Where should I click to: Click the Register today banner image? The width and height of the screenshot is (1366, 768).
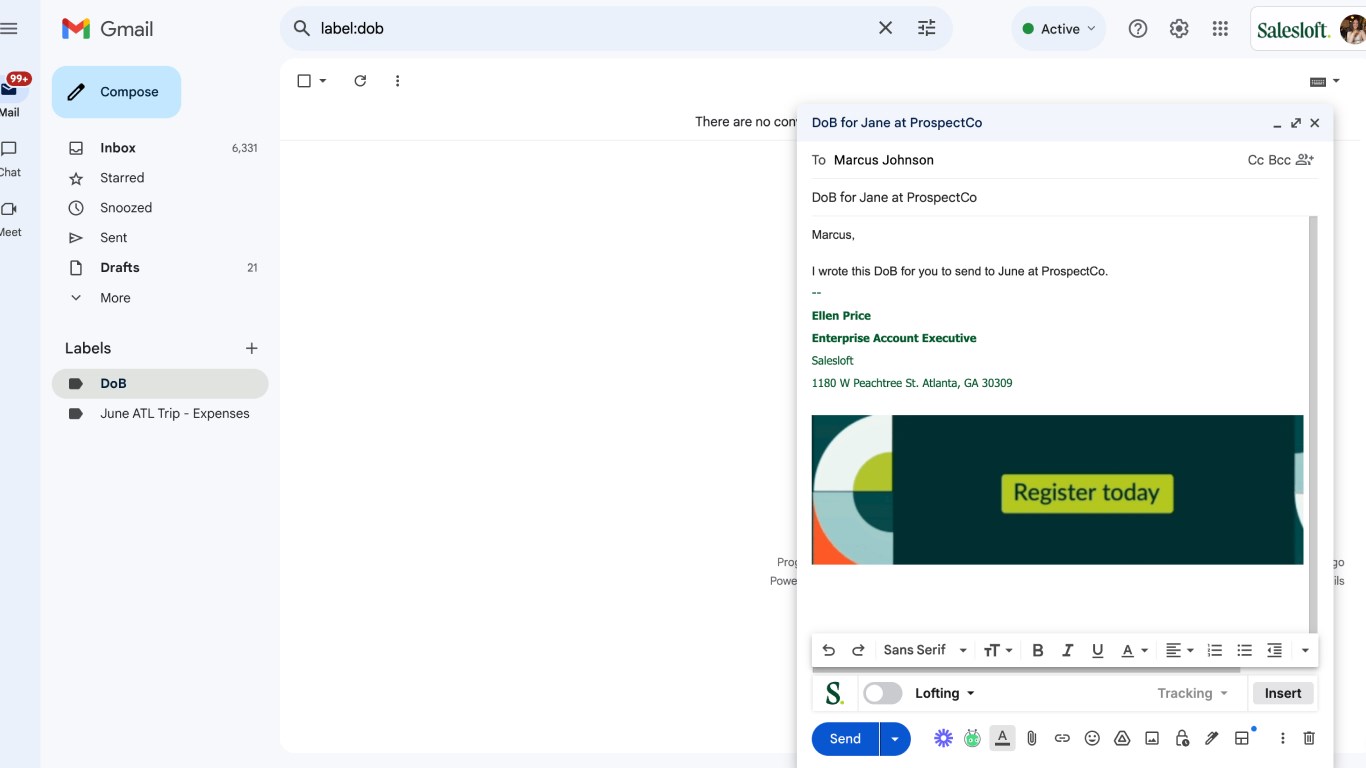[x=1058, y=490]
